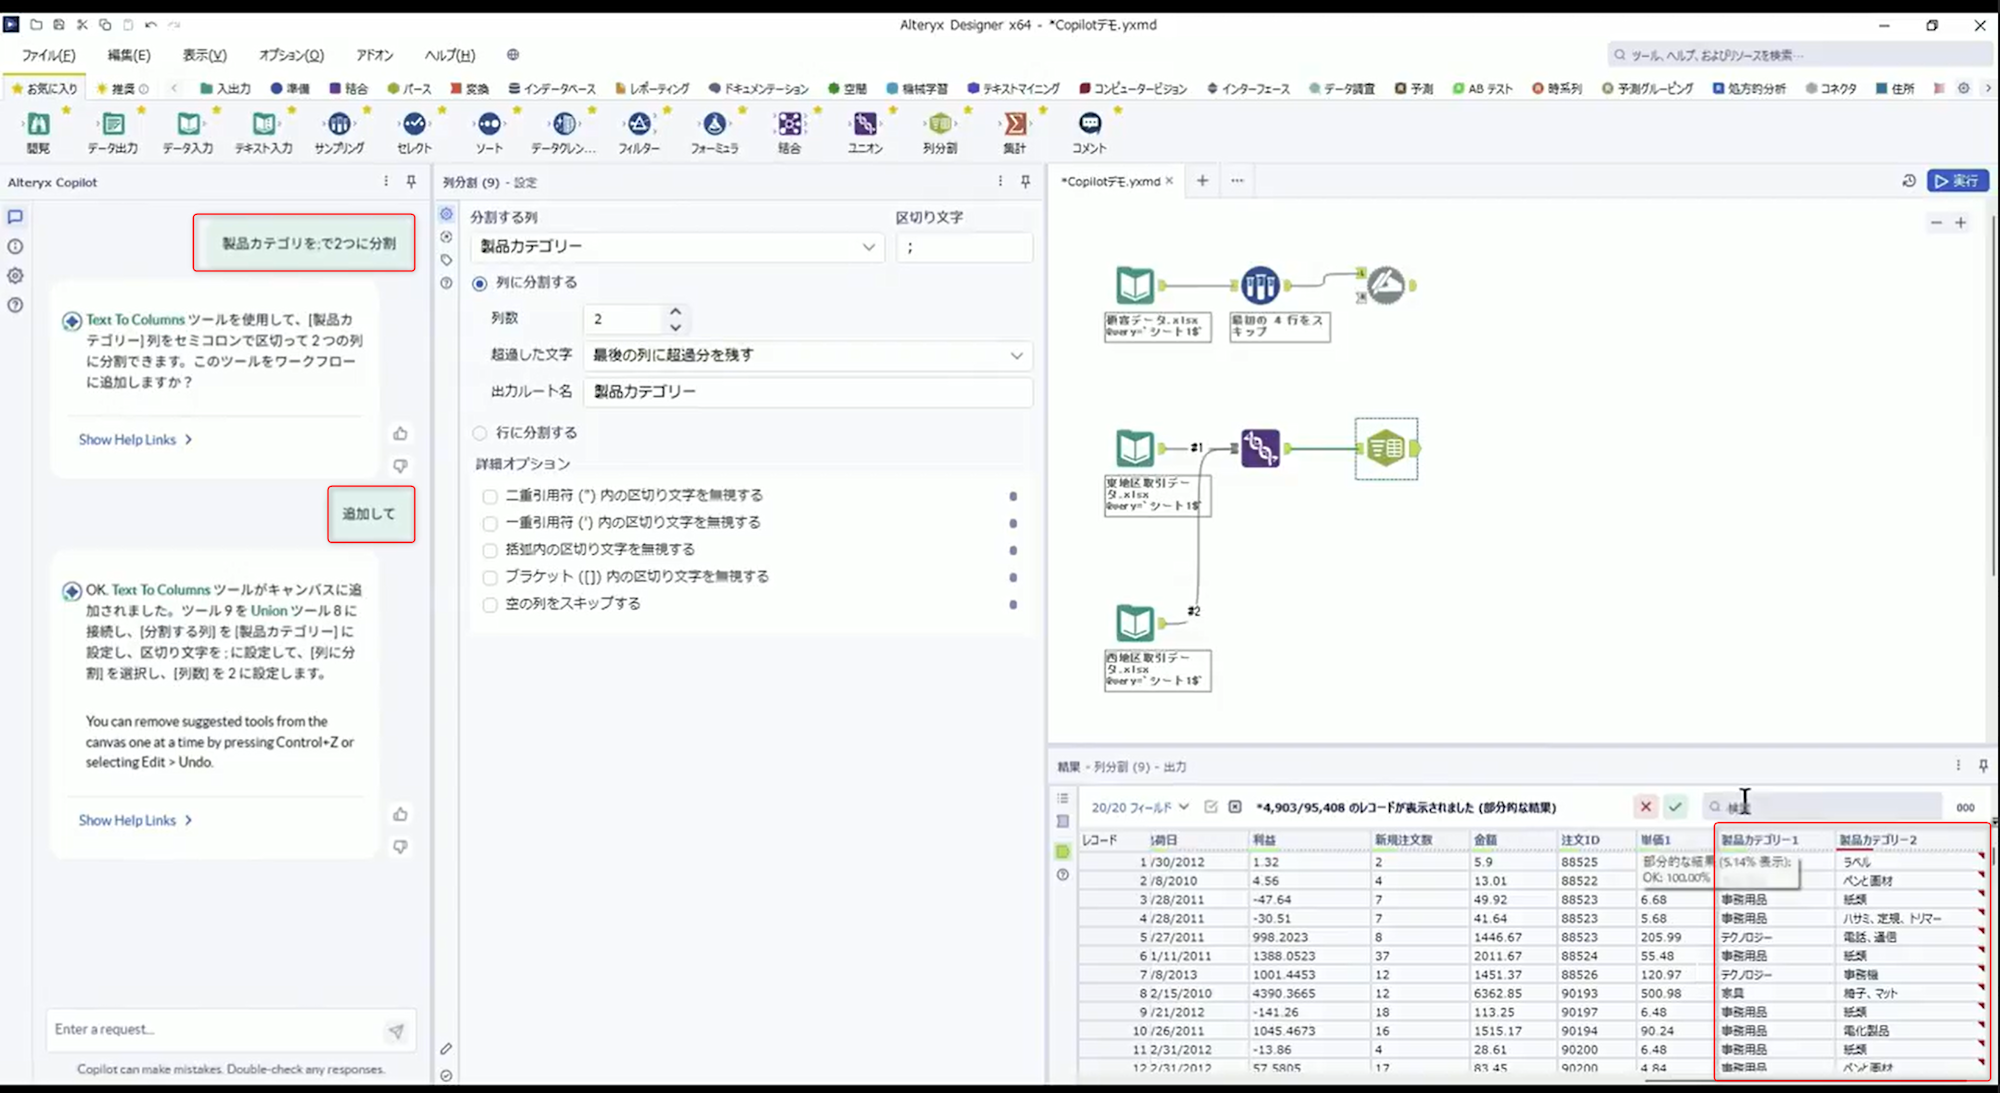Enable 一重引用符内の区切り文字を無視する checkbox
The height and width of the screenshot is (1093, 2000).
click(490, 523)
